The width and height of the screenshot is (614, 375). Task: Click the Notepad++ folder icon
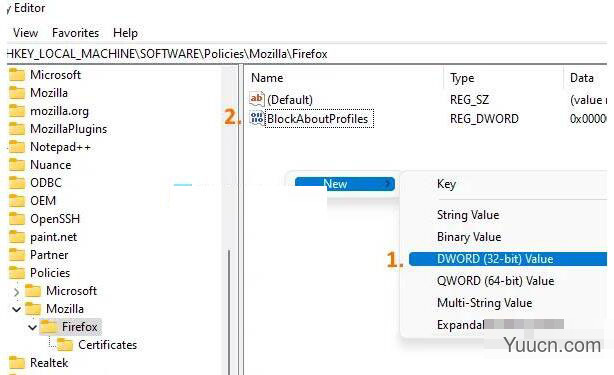coord(17,147)
